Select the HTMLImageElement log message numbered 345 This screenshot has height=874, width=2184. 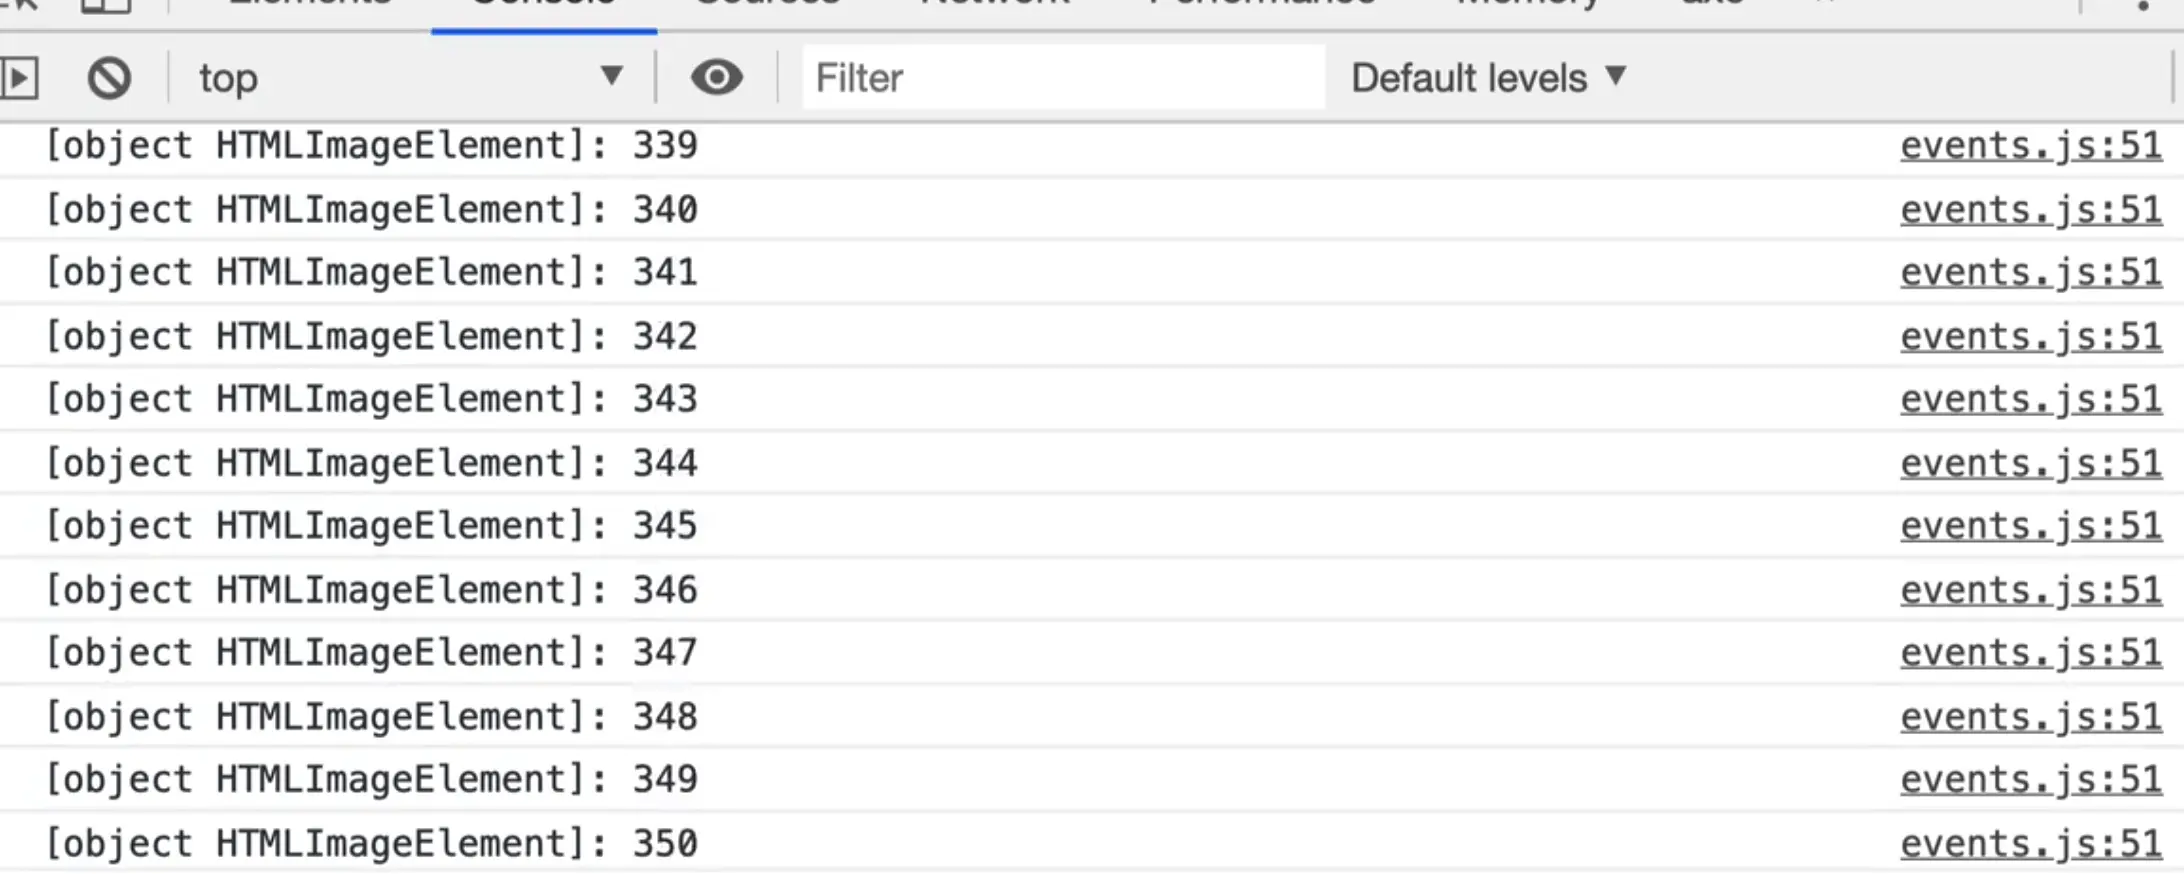click(371, 526)
